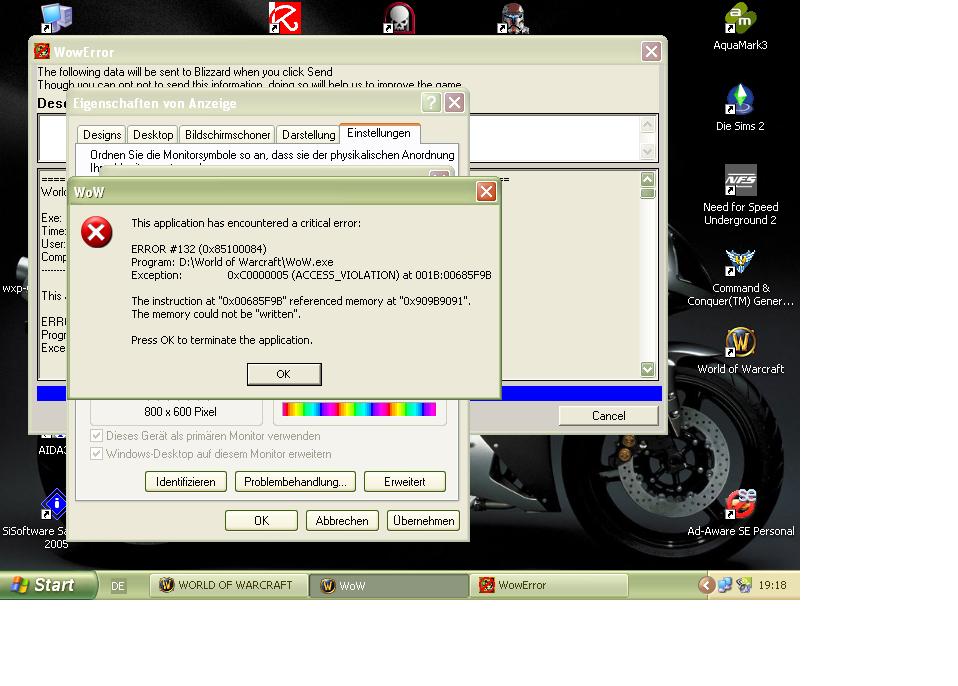958x686 pixels.
Task: Select the Ad-Aware SE Personal icon
Action: [x=740, y=514]
